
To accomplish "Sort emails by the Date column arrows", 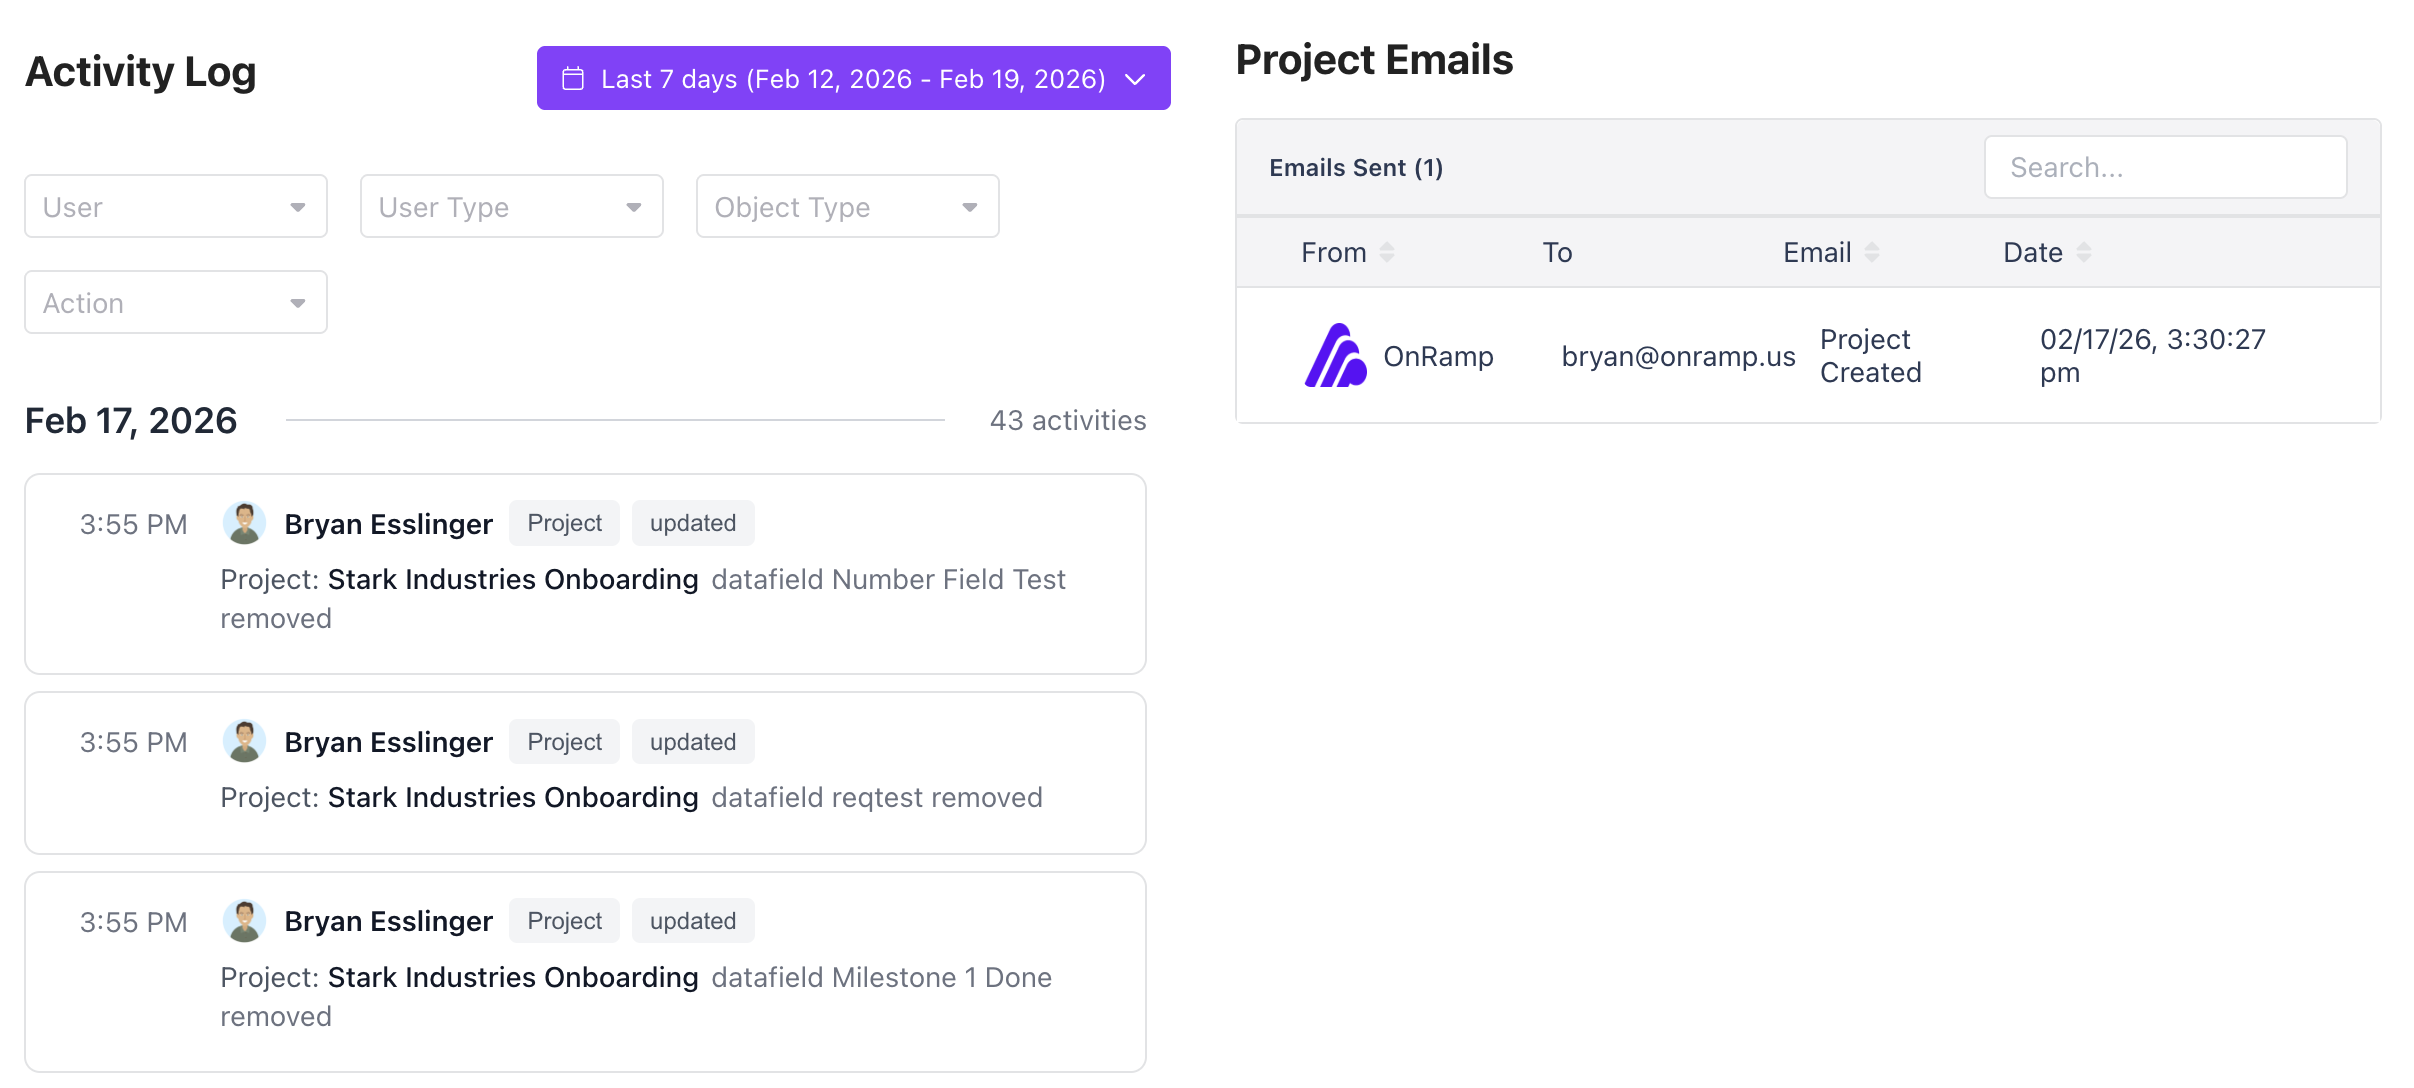I will coord(2084,252).
